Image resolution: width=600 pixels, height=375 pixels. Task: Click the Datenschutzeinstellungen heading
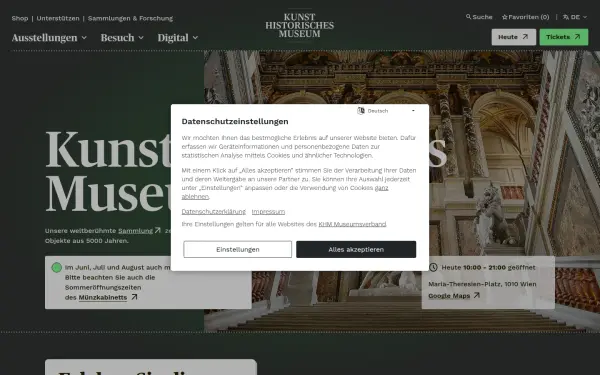tap(235, 121)
